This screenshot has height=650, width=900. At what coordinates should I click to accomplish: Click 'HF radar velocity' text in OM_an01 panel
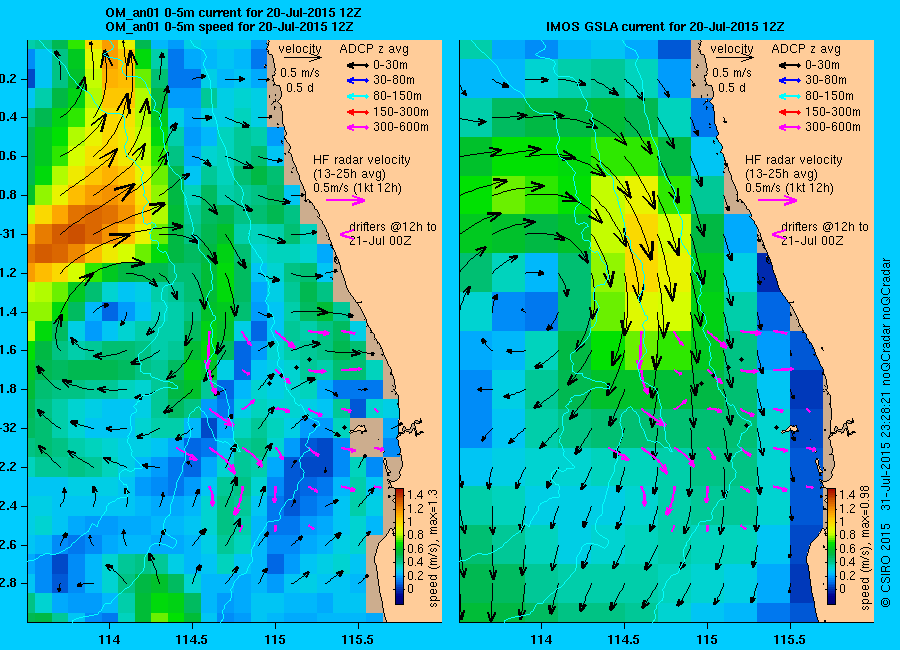pyautogui.click(x=362, y=160)
